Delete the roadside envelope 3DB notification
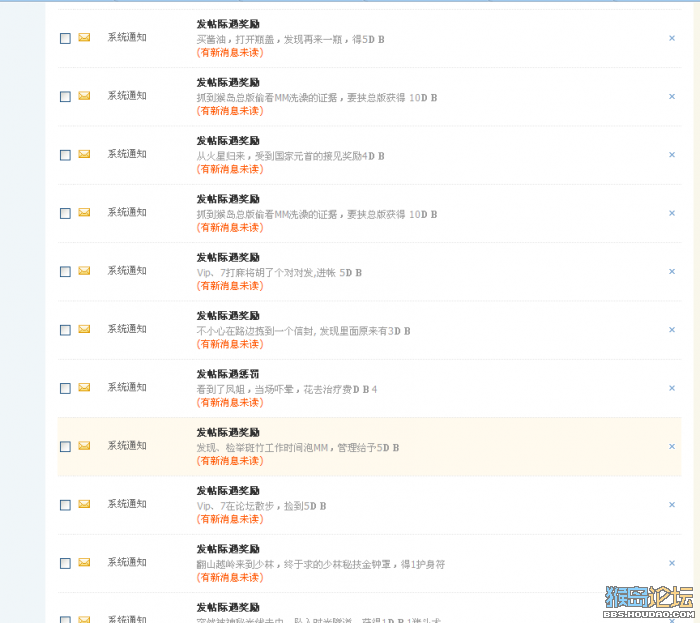 pyautogui.click(x=672, y=330)
